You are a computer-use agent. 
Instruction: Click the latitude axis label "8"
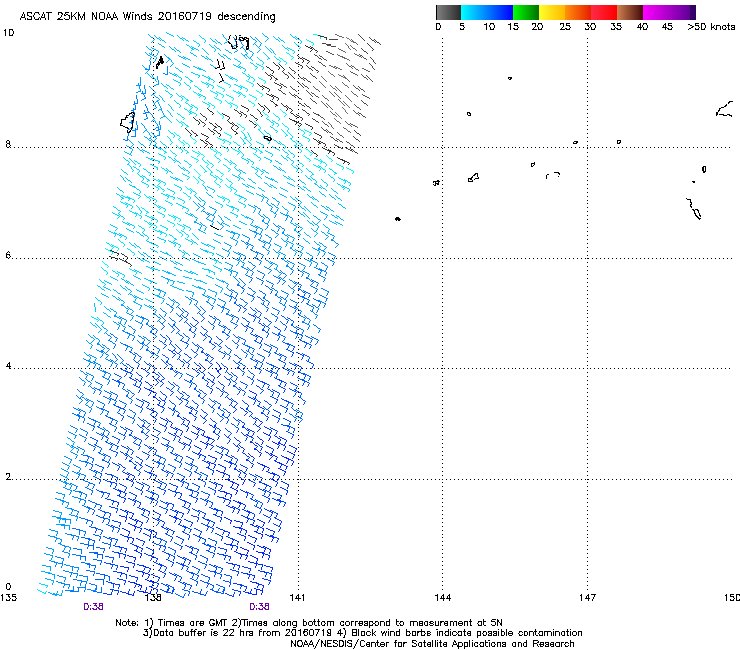pos(8,144)
